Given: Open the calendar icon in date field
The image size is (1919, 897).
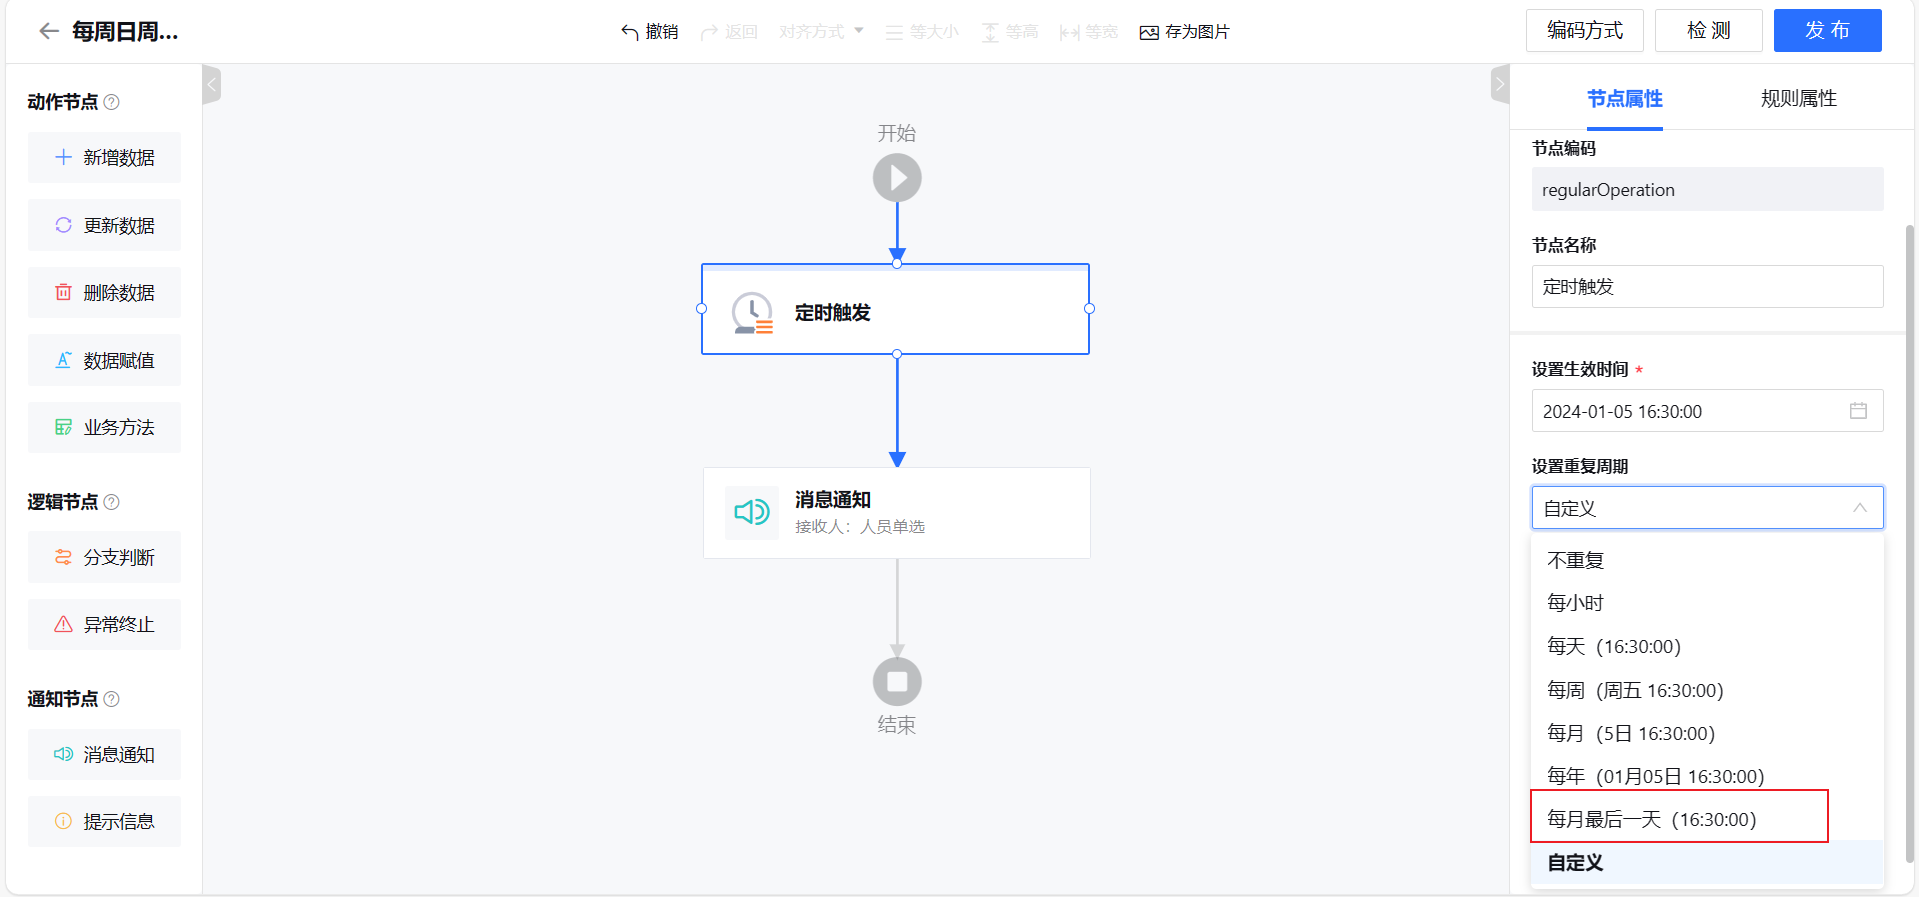Looking at the screenshot, I should [1858, 411].
